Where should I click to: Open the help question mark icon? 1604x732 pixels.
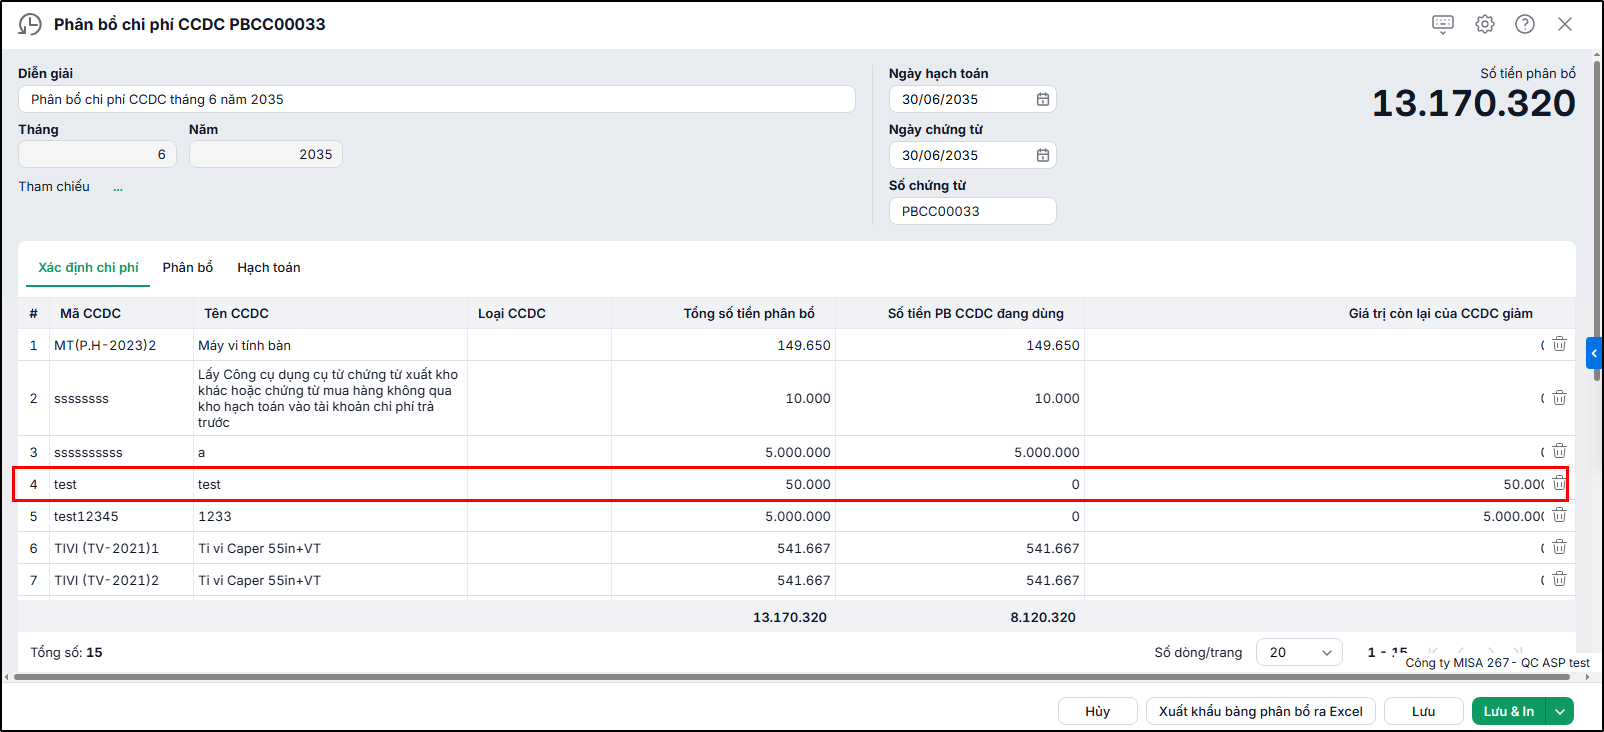point(1525,24)
